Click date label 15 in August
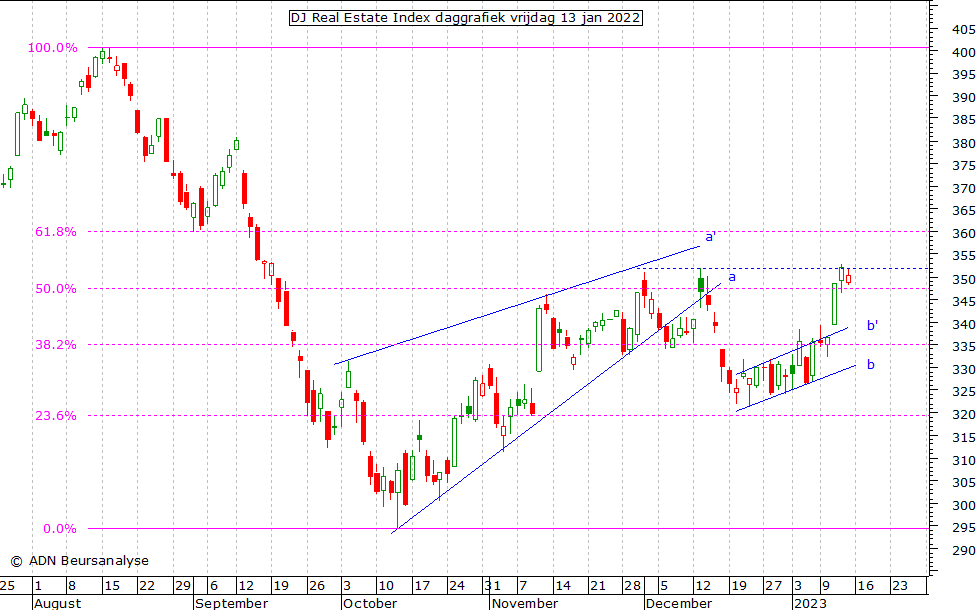 (112, 586)
